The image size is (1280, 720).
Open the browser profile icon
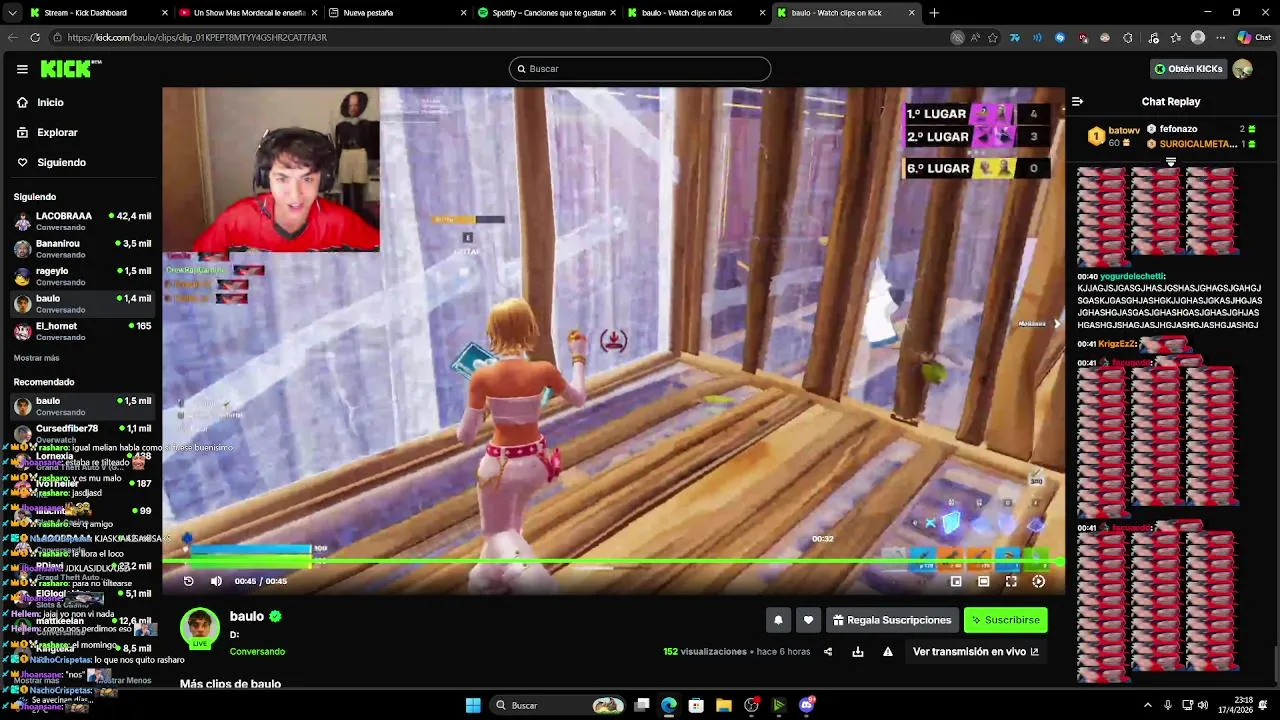click(x=1198, y=37)
